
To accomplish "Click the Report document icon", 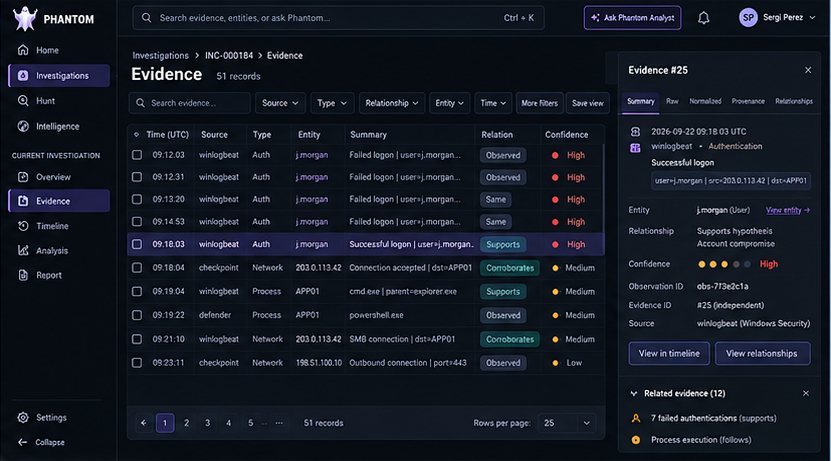I will point(23,275).
